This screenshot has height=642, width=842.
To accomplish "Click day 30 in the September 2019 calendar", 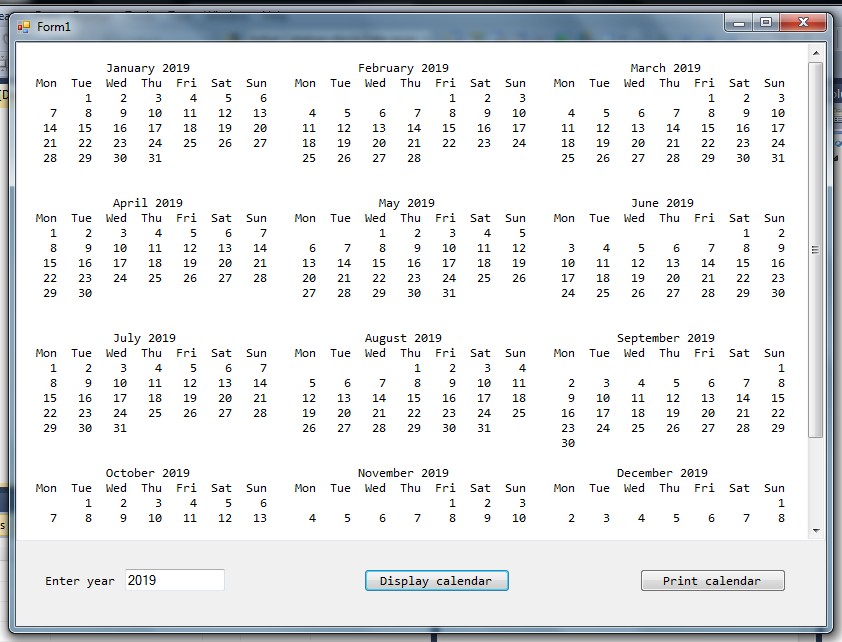I will (x=568, y=443).
